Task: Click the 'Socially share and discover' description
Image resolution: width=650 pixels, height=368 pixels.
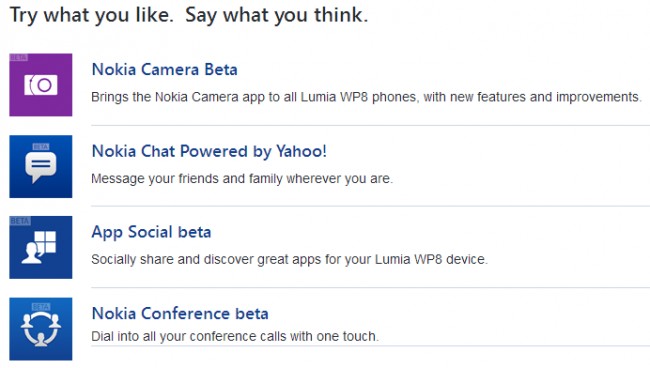Action: (x=289, y=259)
